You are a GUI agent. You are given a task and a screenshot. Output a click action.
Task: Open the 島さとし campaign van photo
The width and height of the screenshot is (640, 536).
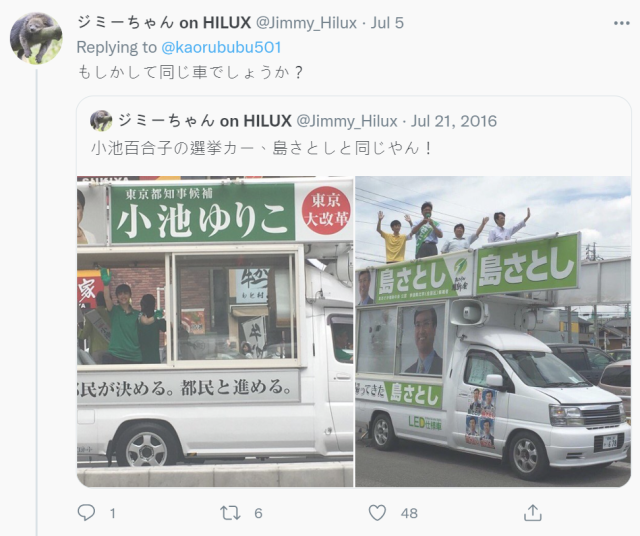point(493,331)
